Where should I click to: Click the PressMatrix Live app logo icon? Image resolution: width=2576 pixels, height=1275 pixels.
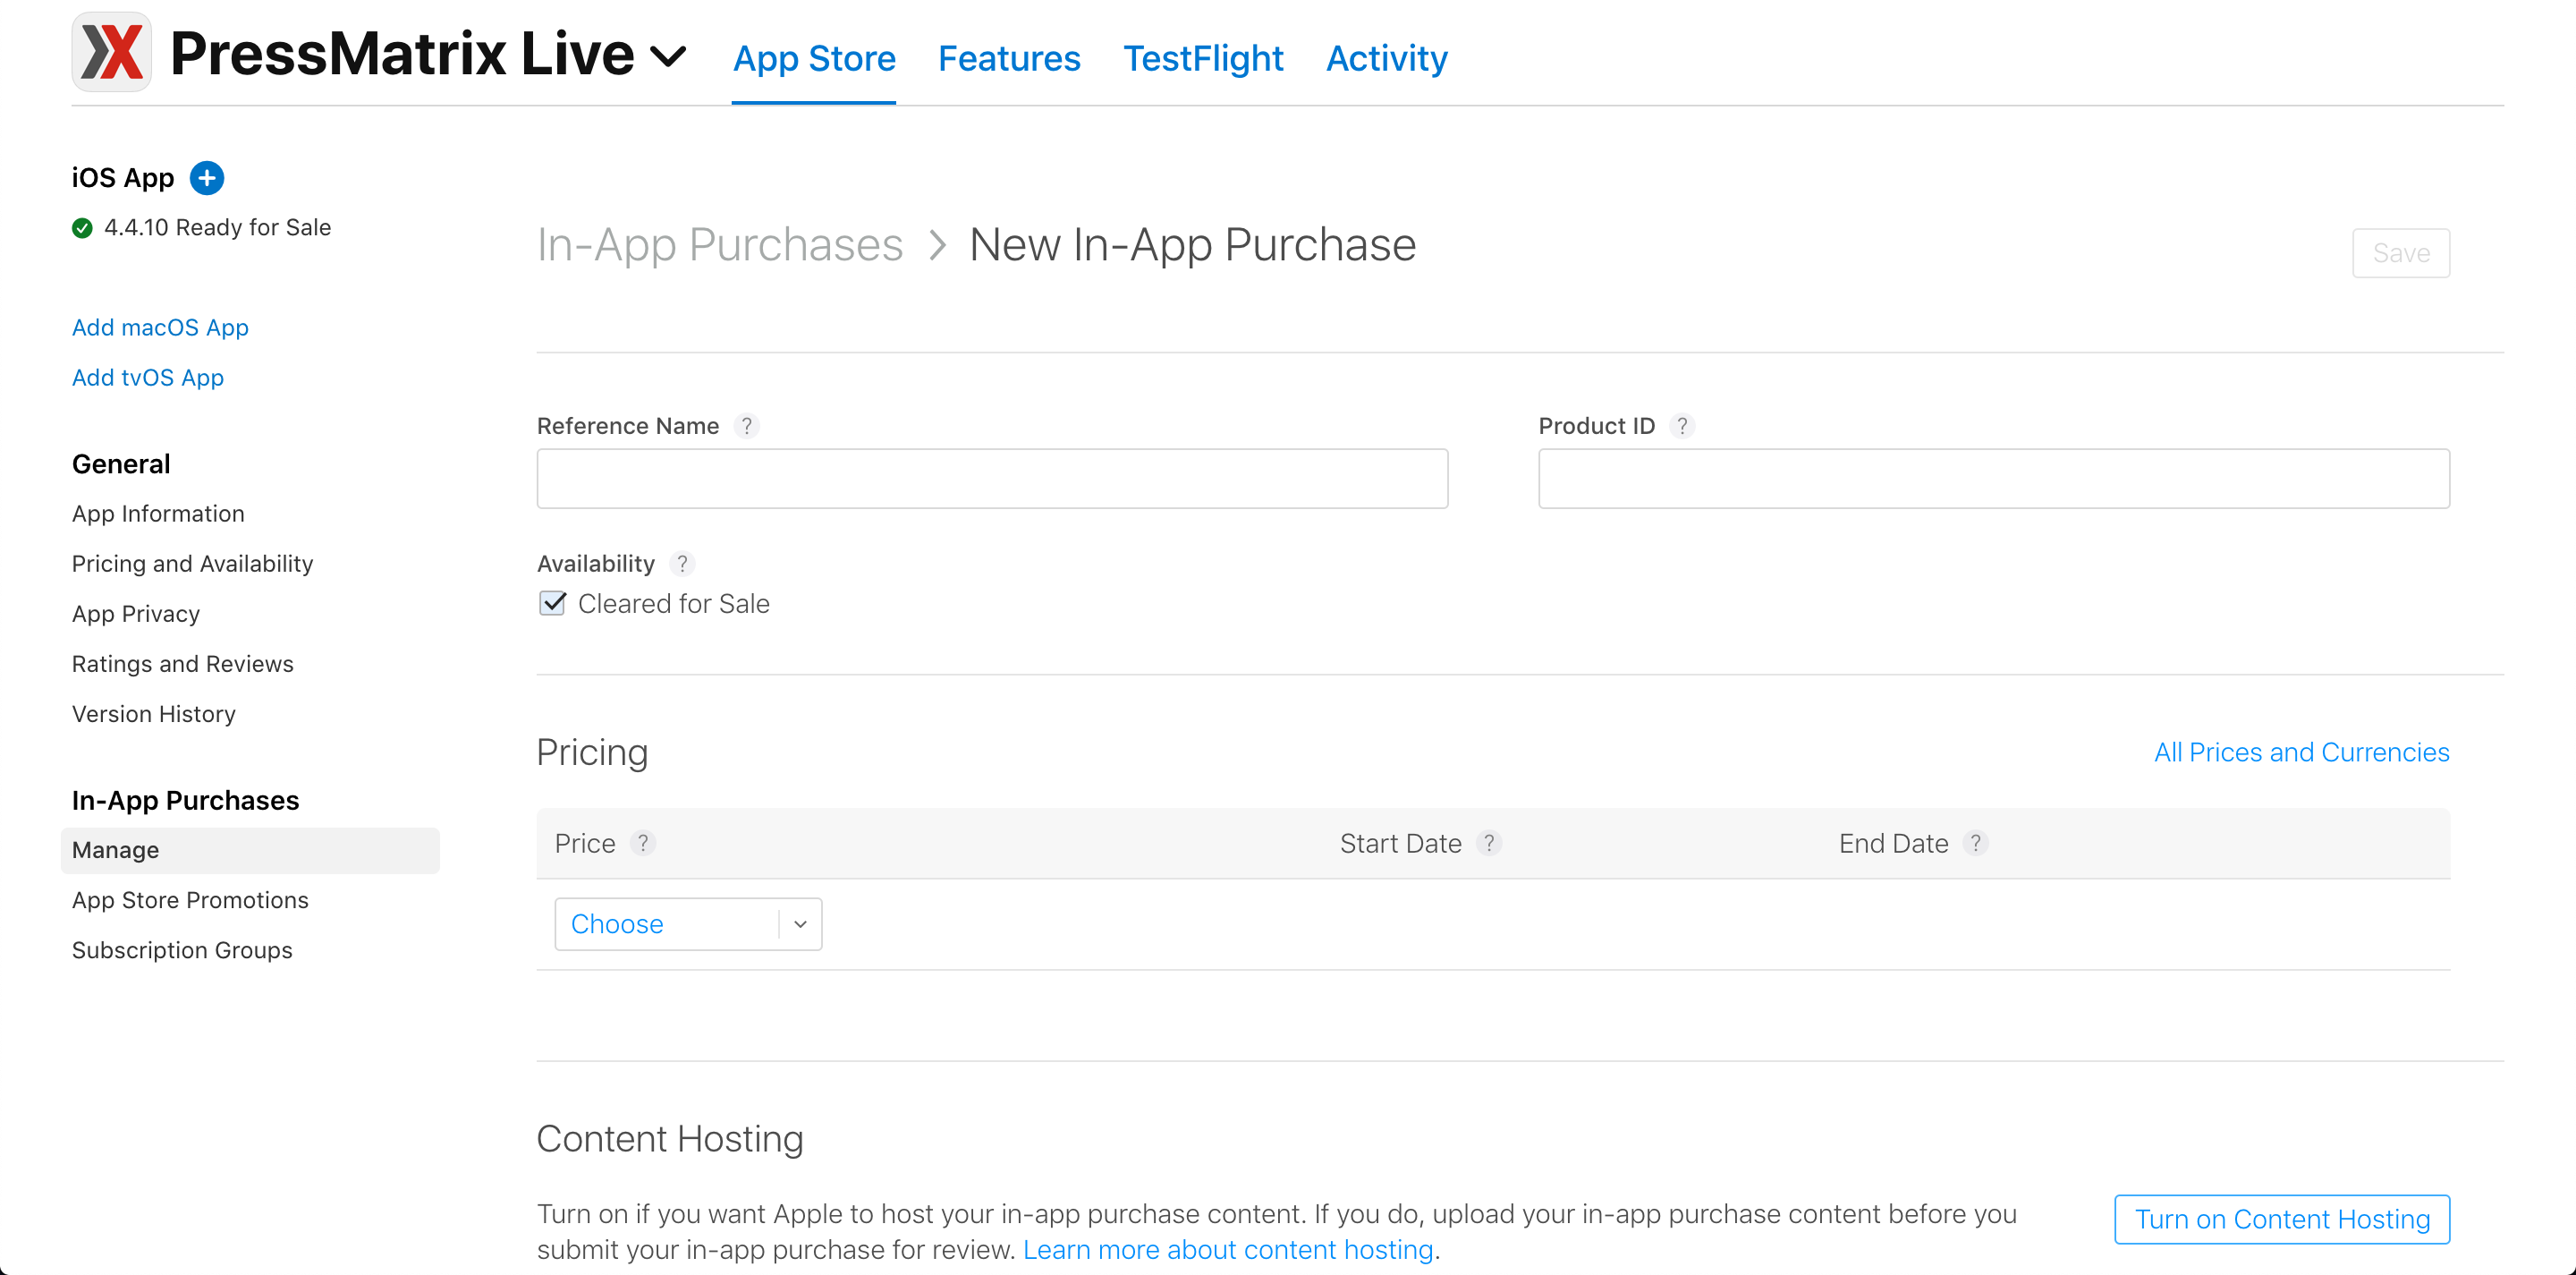(111, 52)
